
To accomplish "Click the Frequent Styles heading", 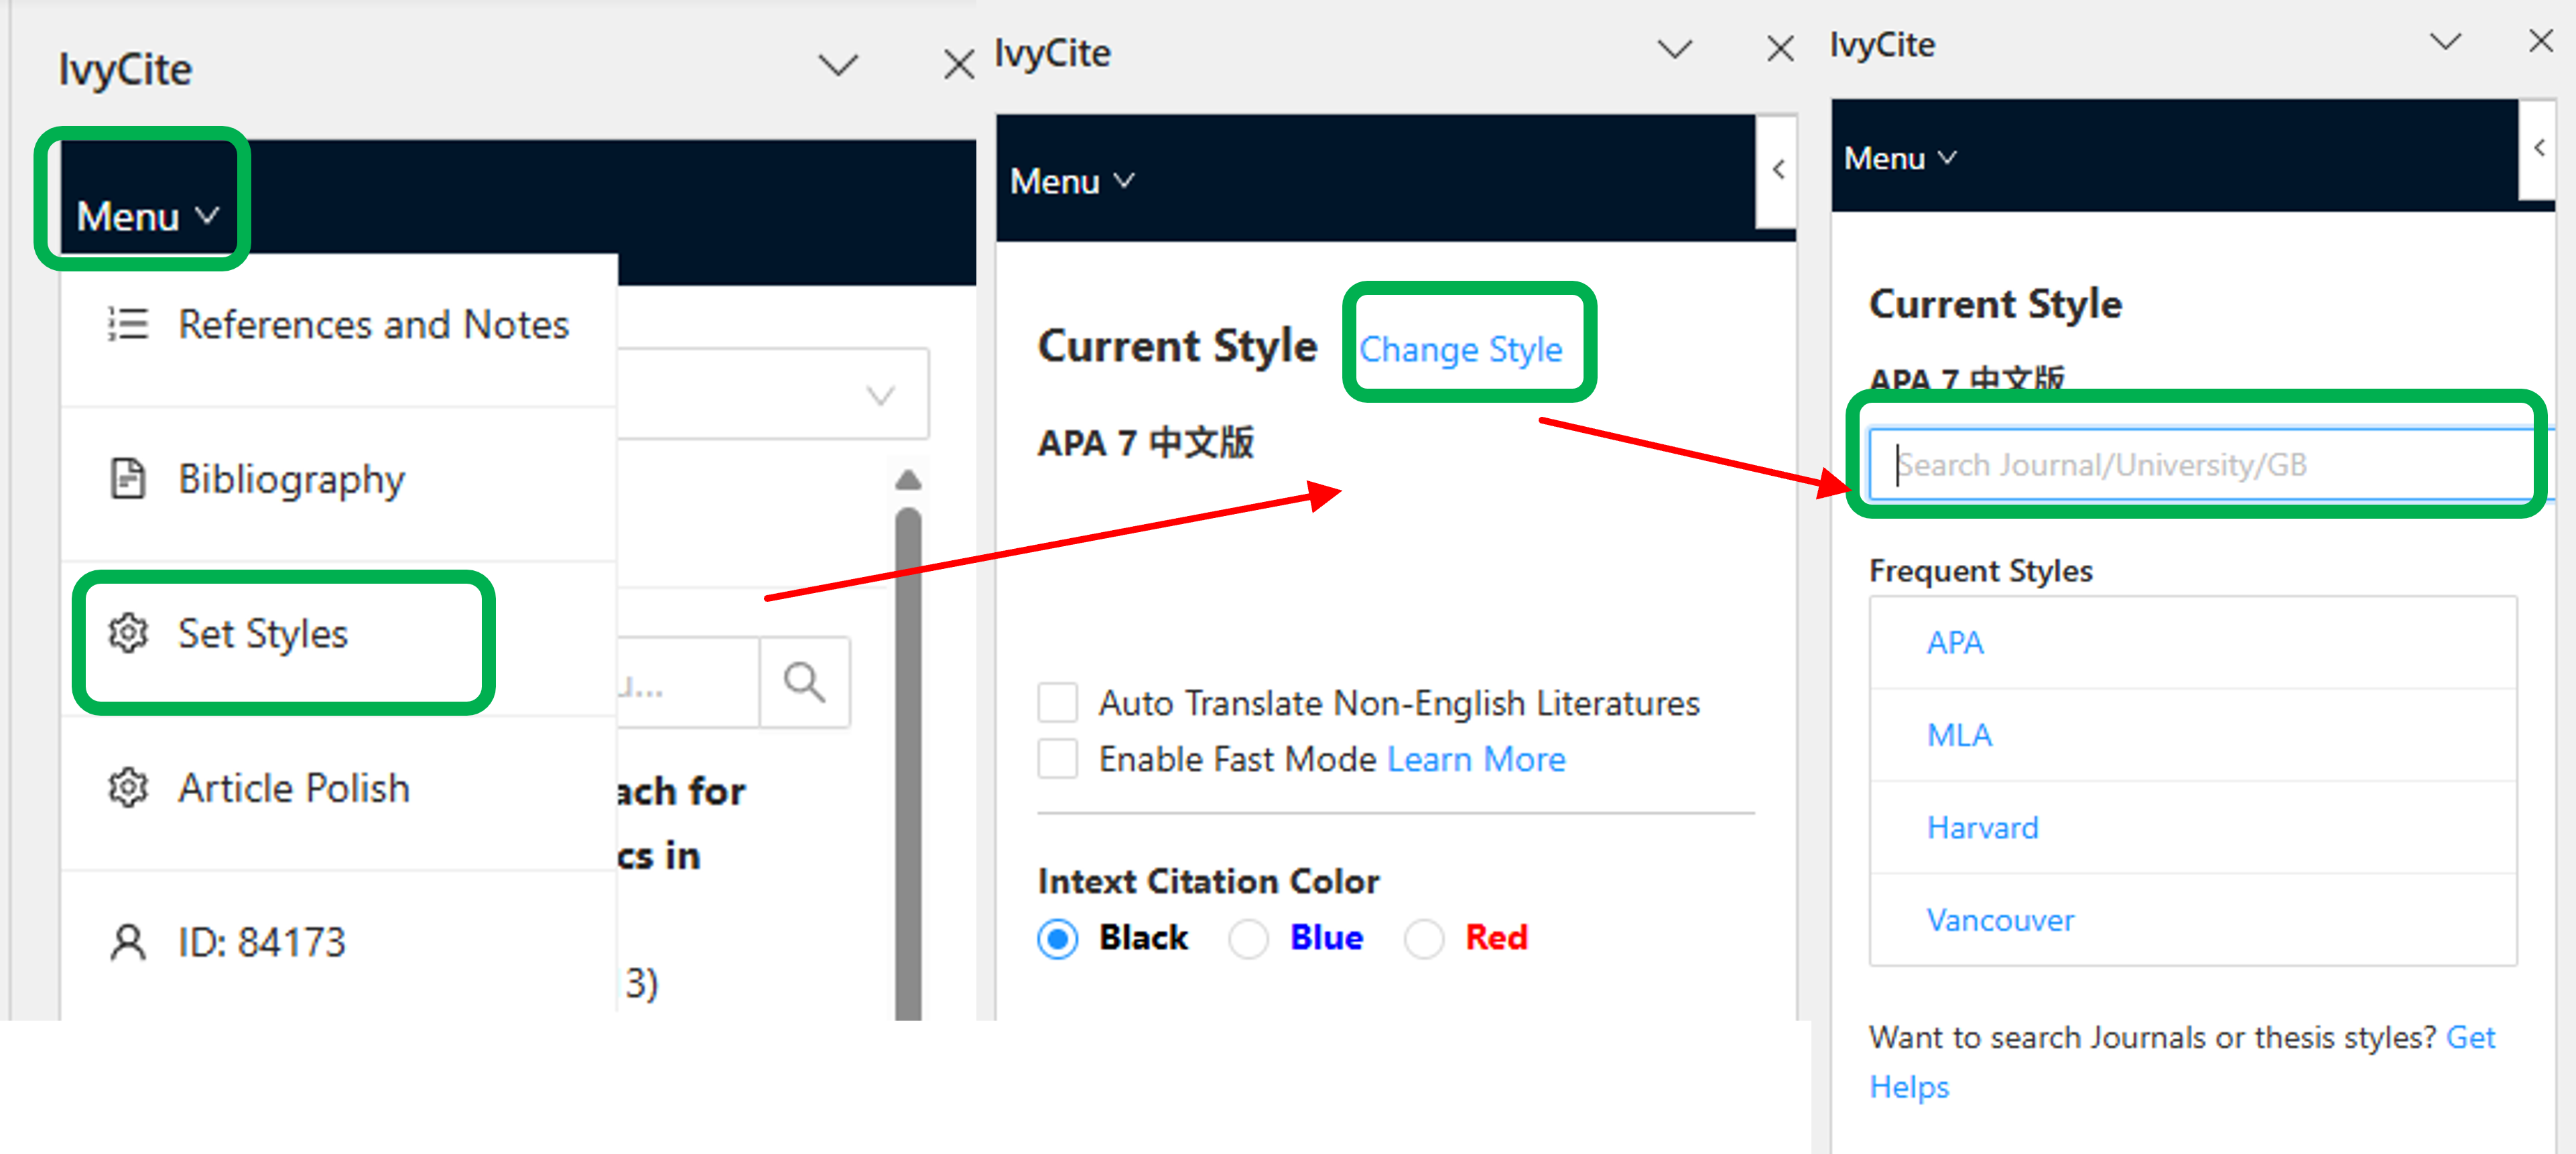I will (x=1981, y=571).
